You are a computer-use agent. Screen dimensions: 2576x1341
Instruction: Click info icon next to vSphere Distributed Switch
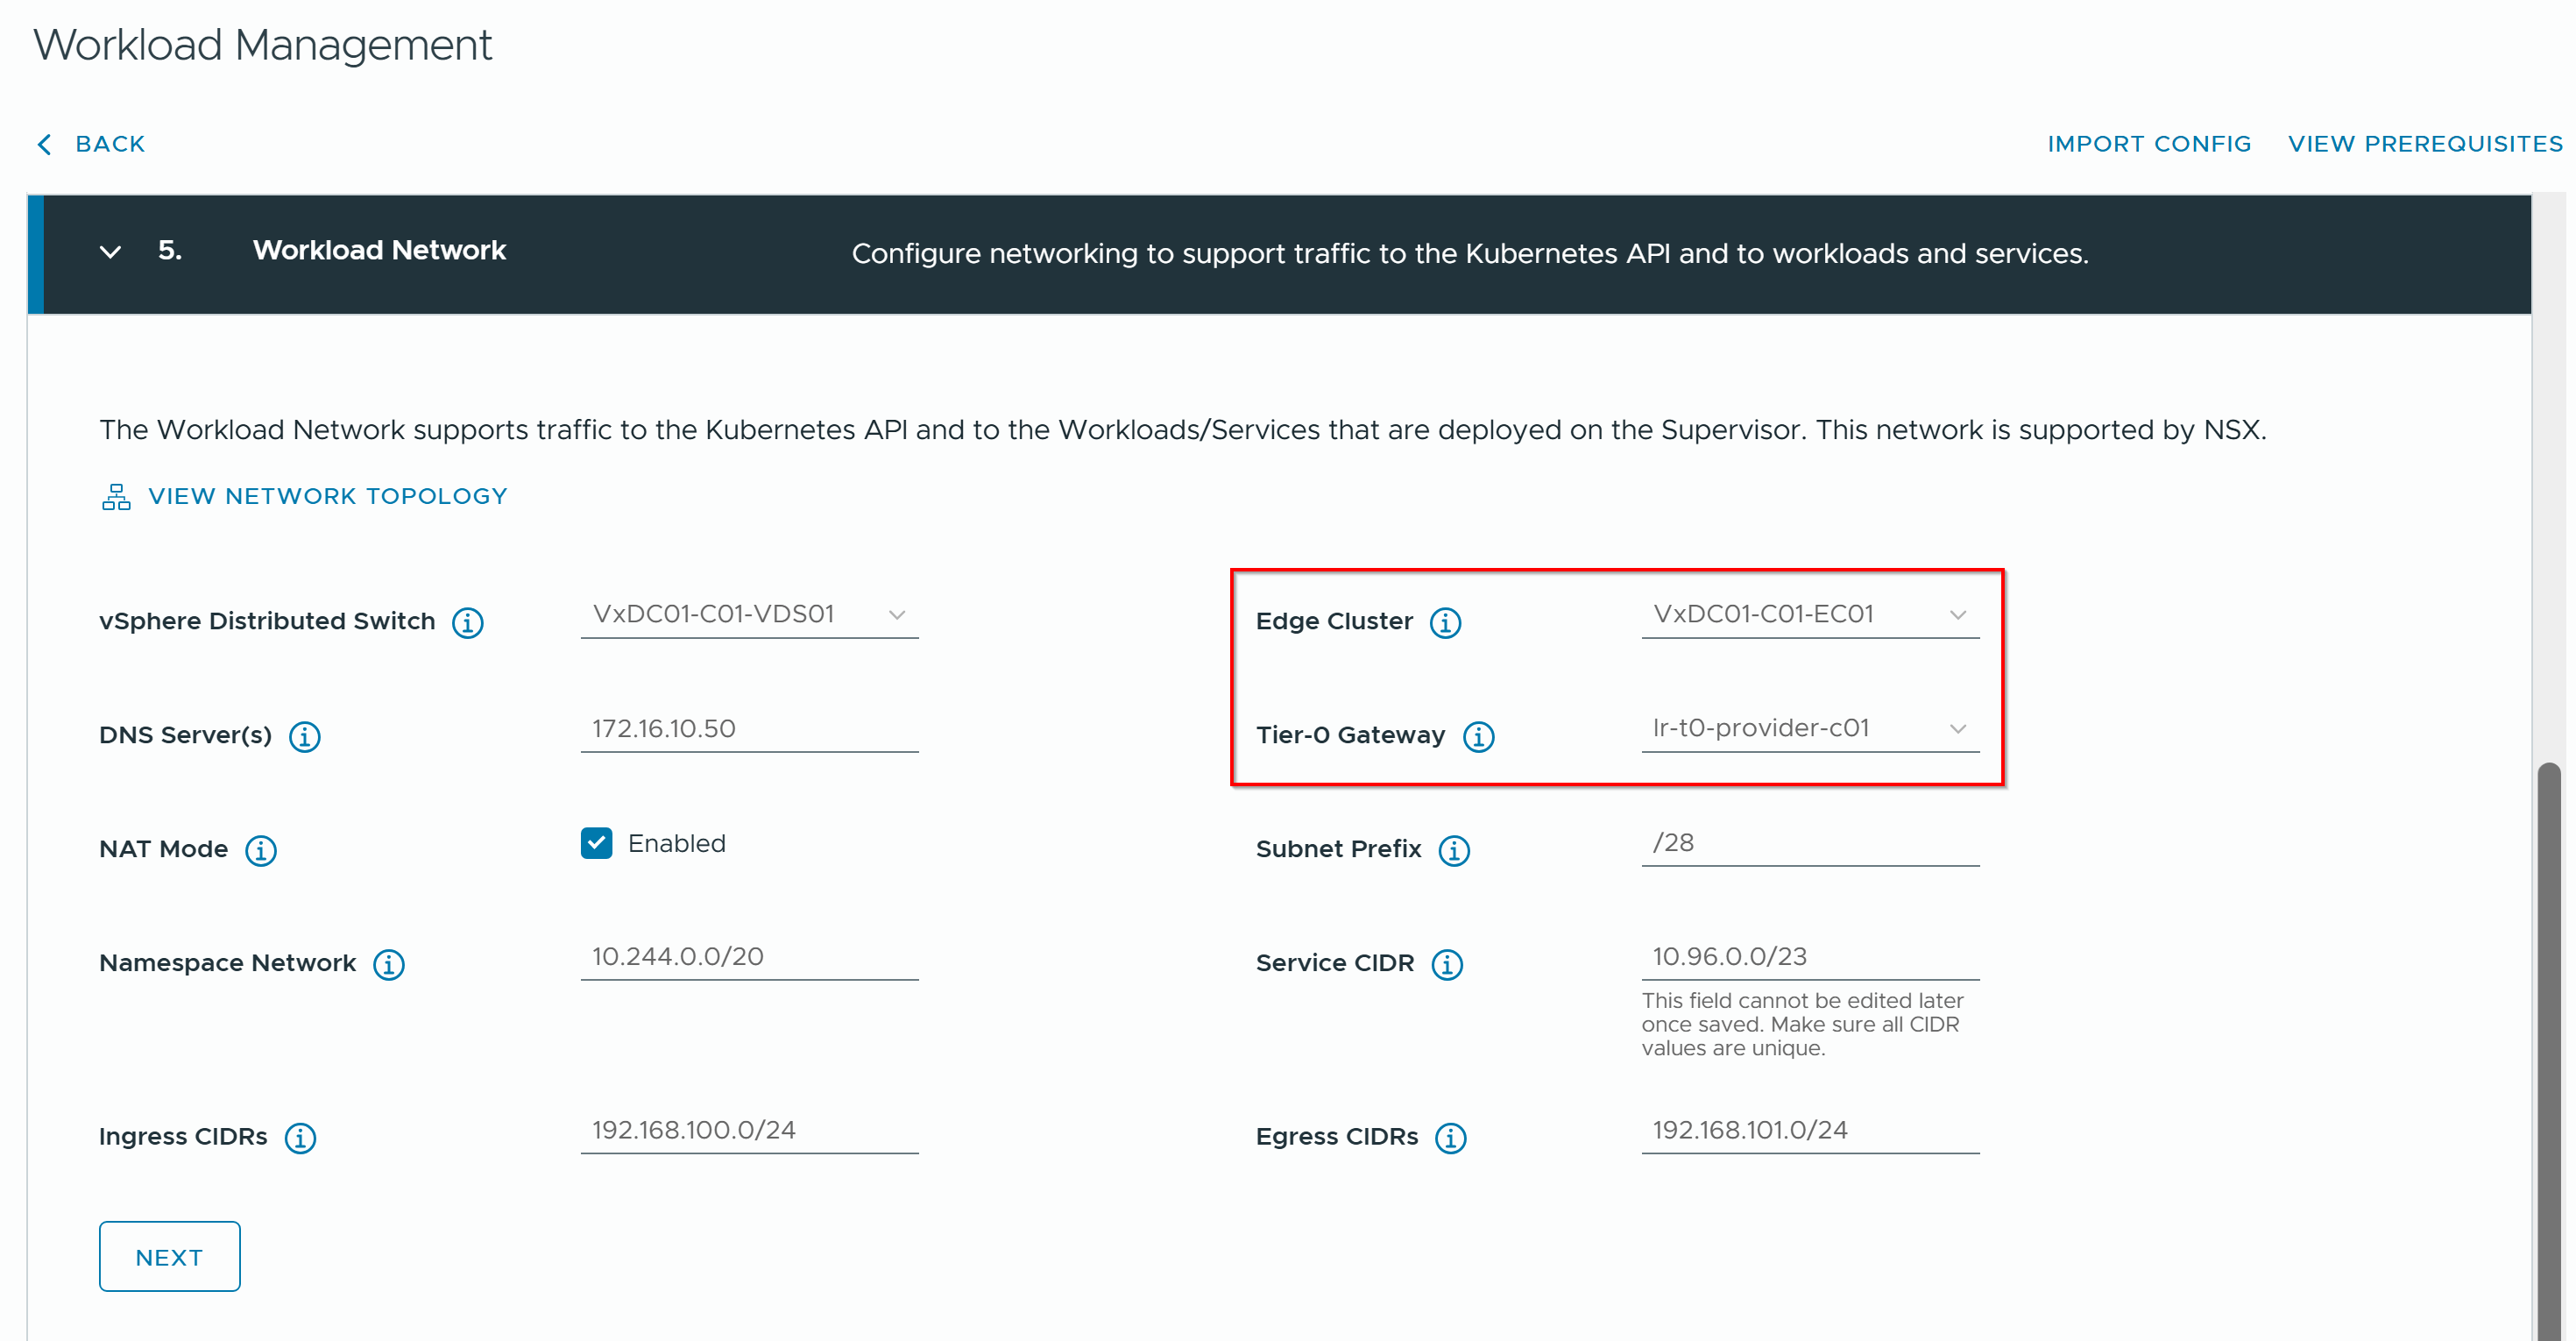coord(467,622)
